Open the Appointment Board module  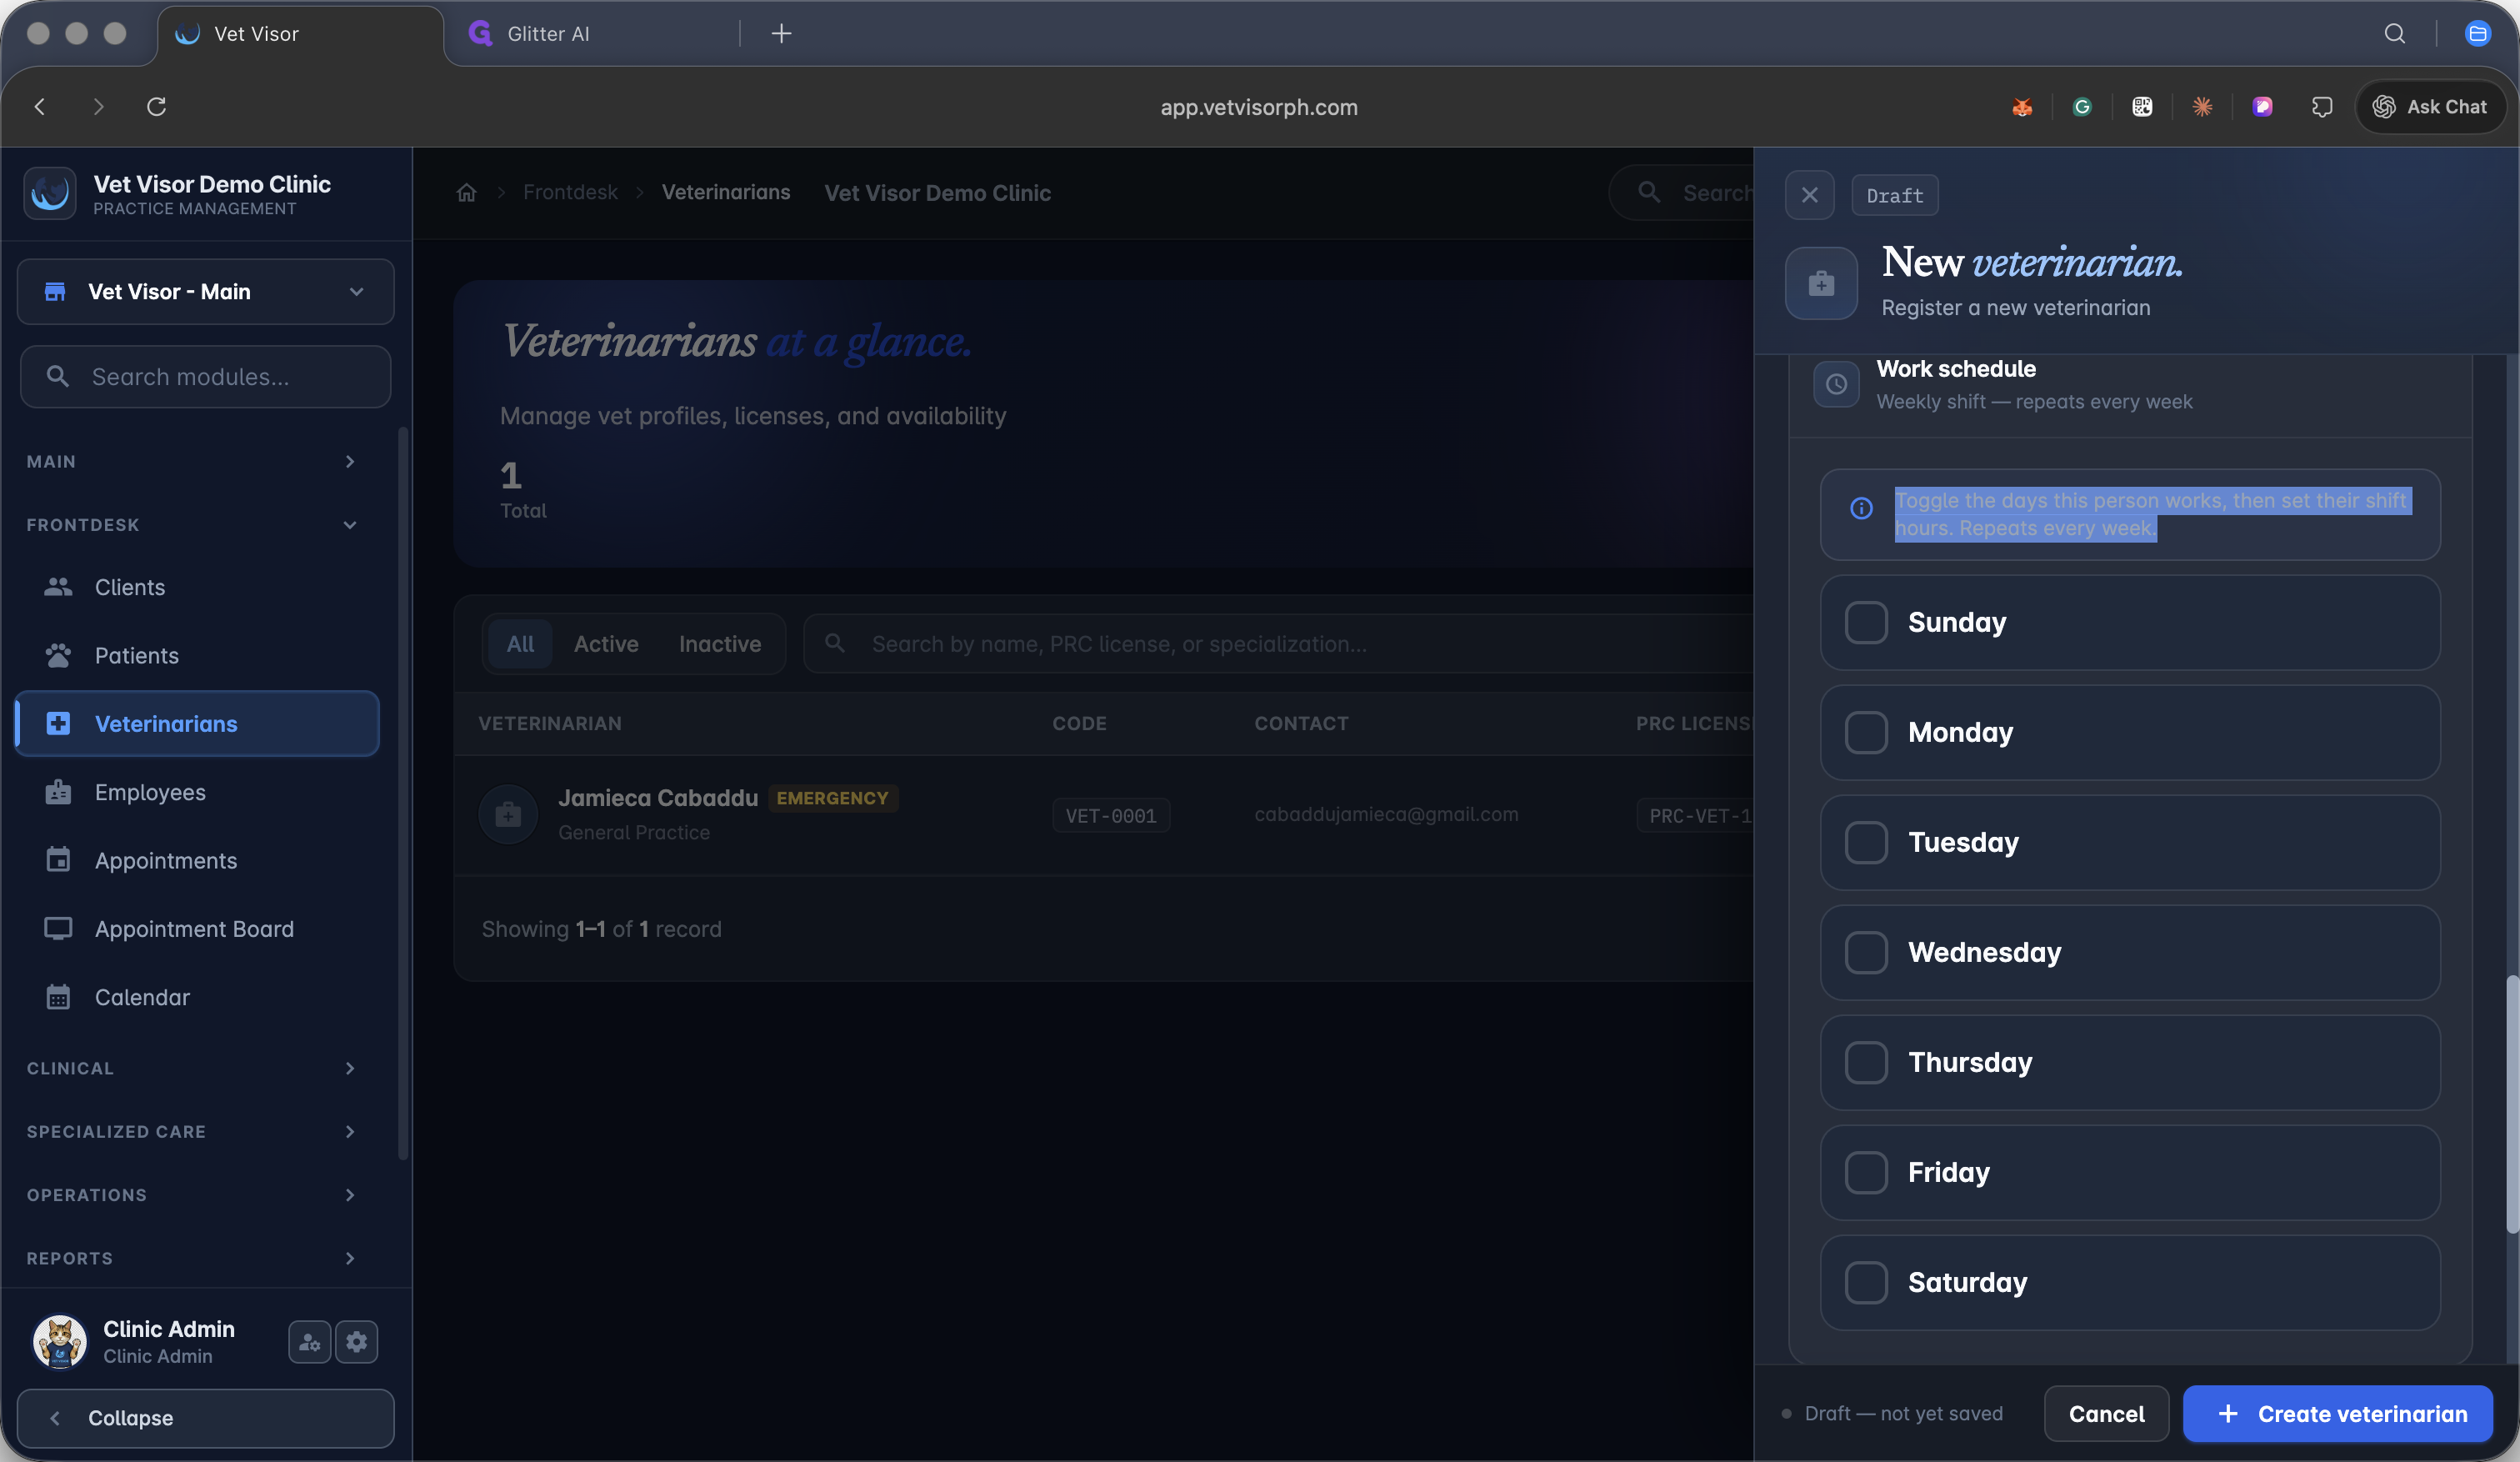tap(197, 929)
